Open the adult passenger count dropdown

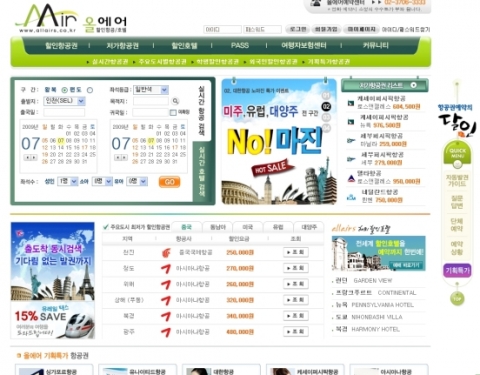pos(67,181)
